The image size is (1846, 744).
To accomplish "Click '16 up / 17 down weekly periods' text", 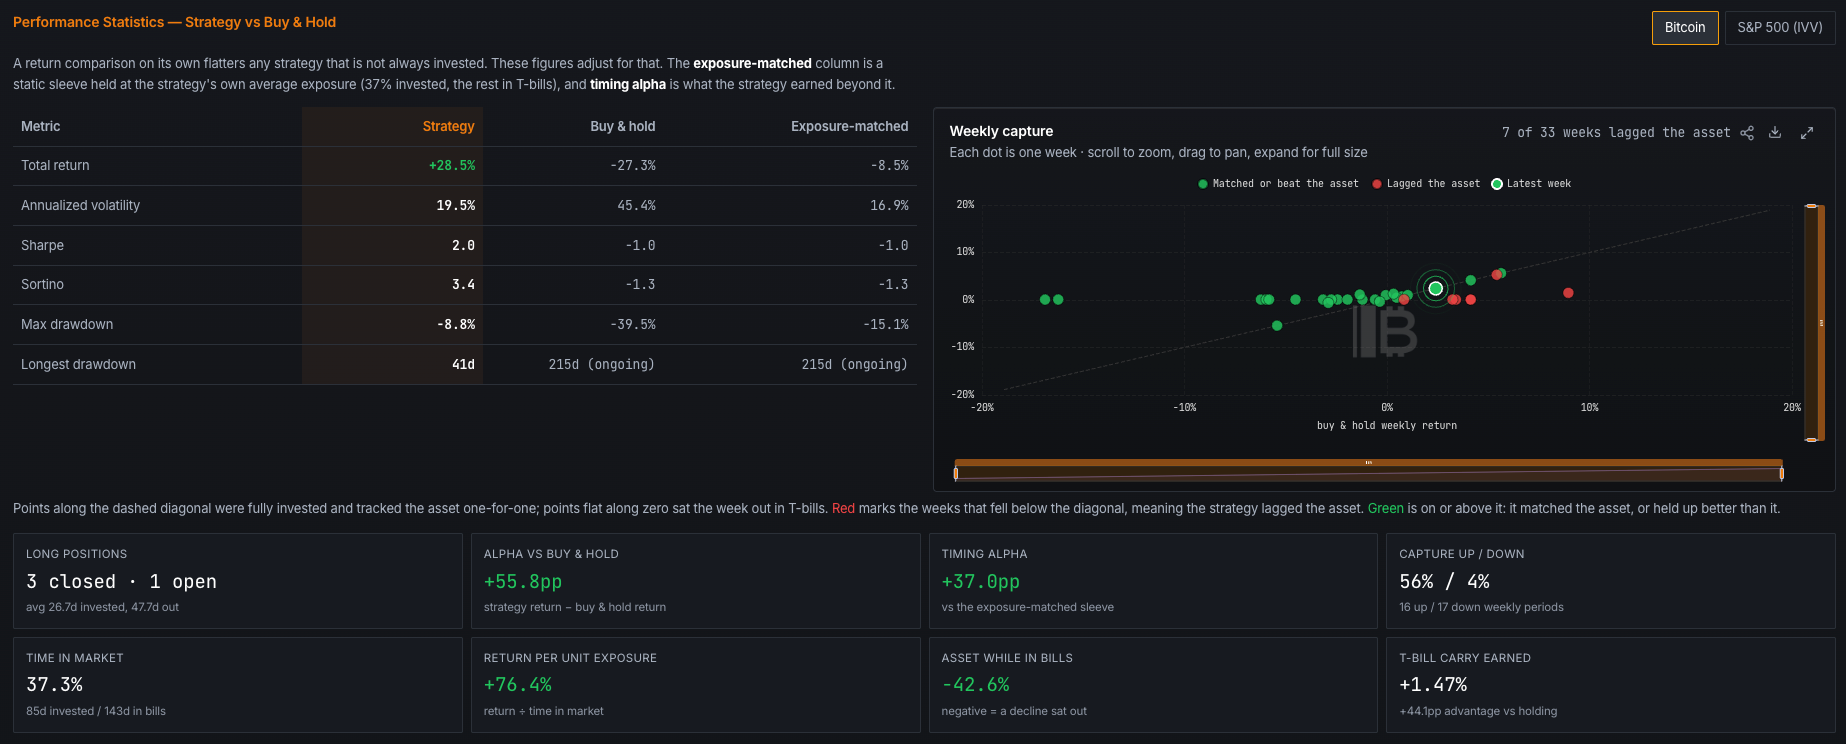I will (x=1481, y=607).
